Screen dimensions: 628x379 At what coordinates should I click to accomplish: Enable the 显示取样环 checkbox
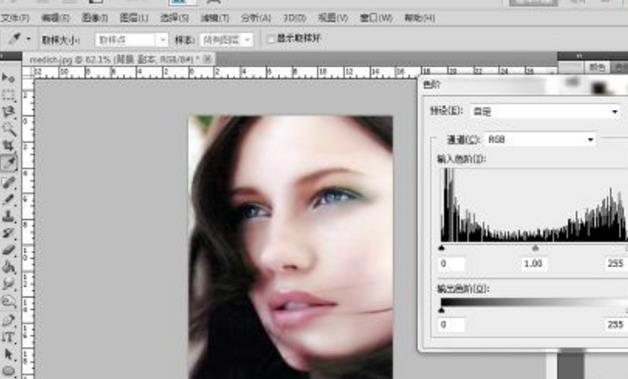pos(271,39)
